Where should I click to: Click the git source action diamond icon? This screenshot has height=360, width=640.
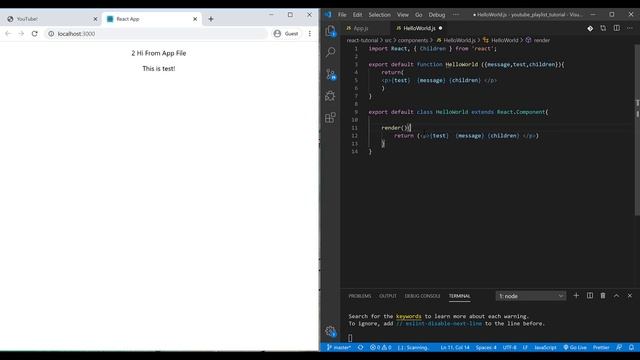(x=590, y=28)
